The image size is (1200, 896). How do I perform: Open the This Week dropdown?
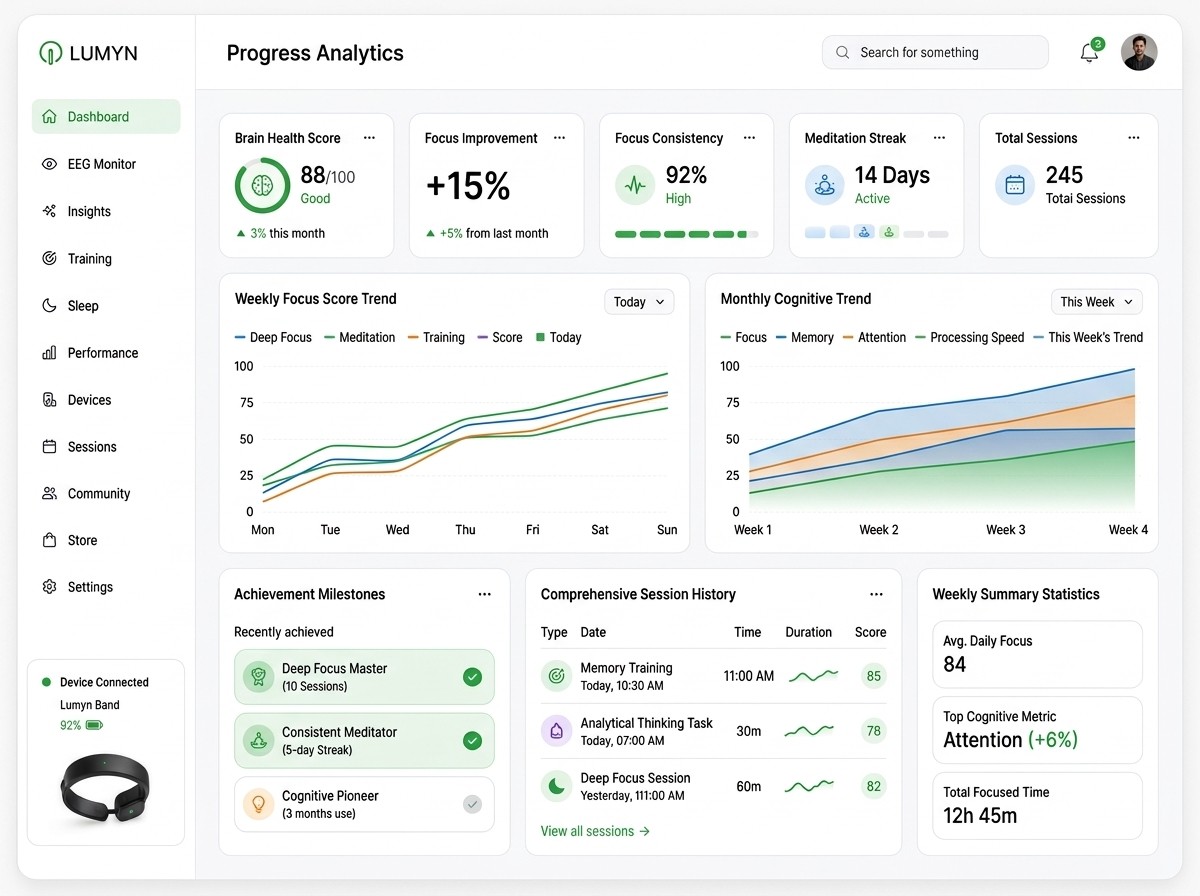[x=1096, y=302]
